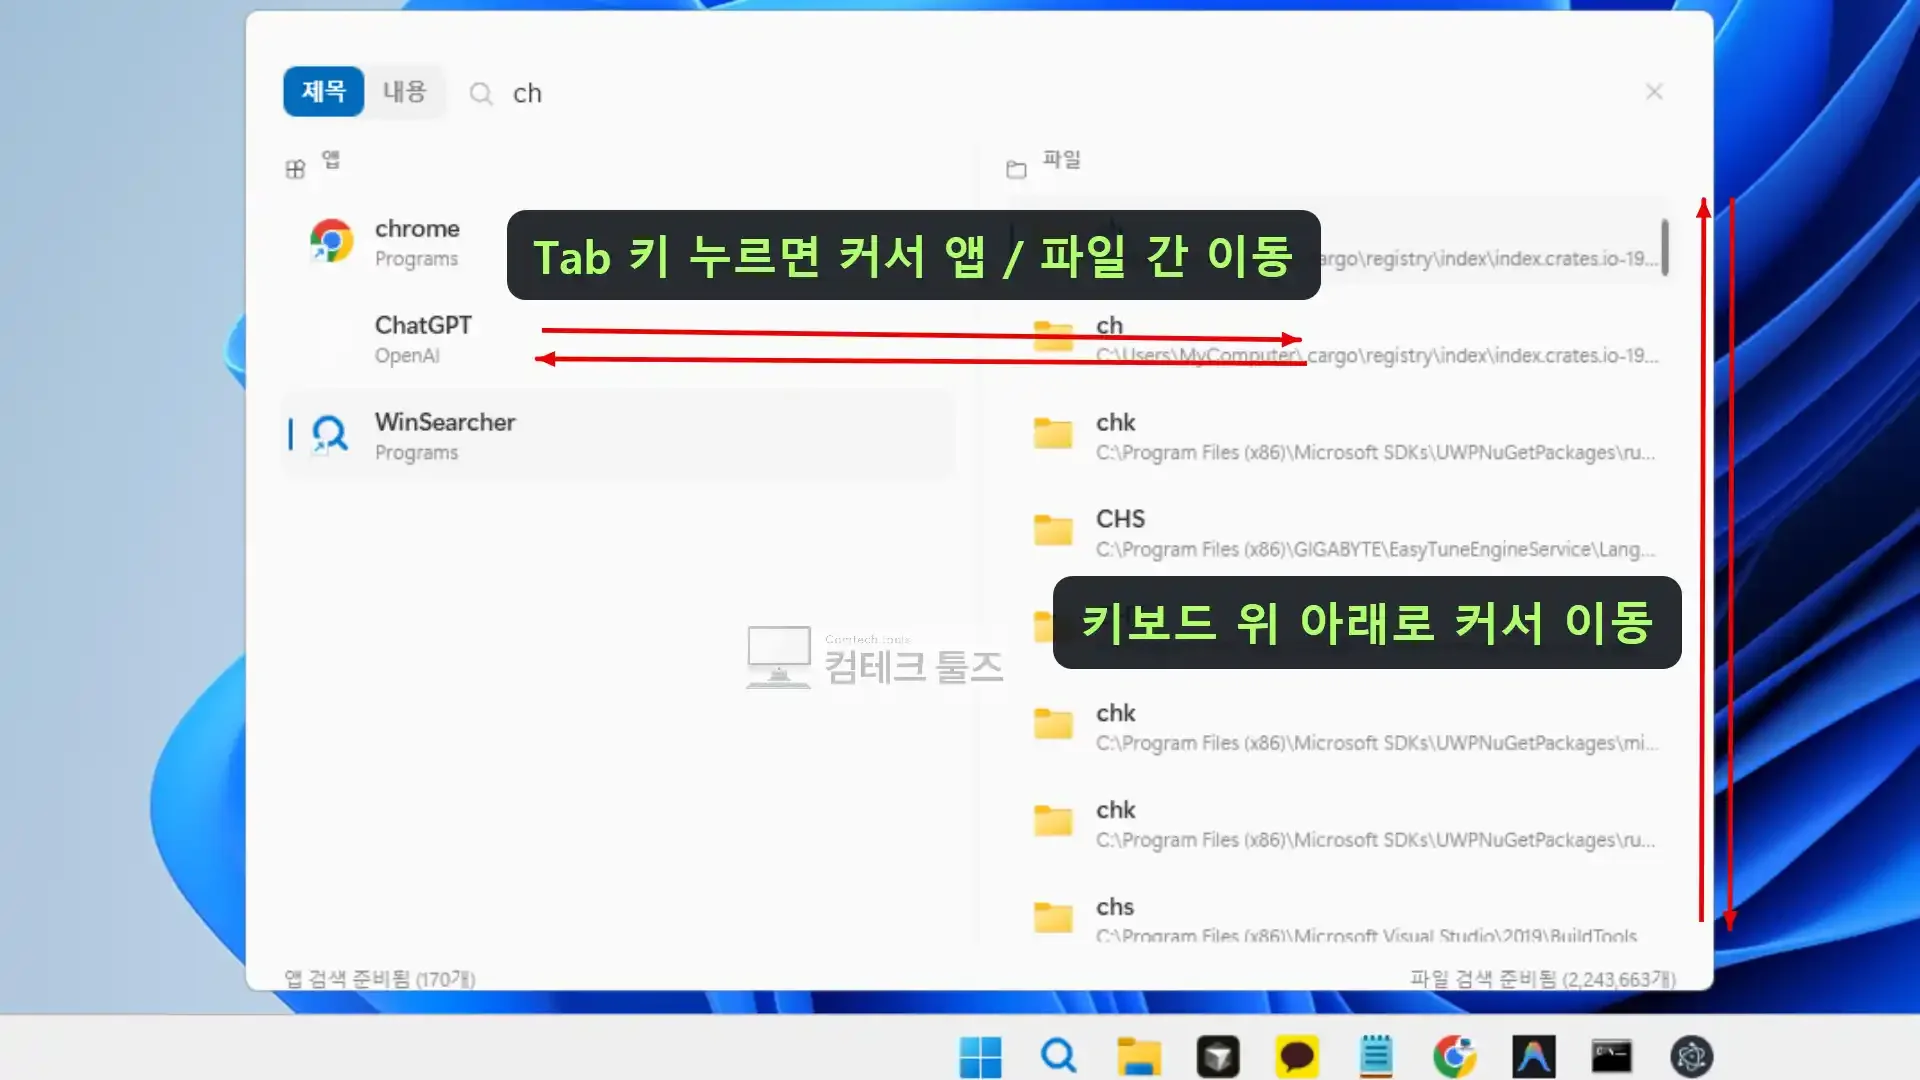Open the chk folder under UWPNuGetPackages\ru
This screenshot has width=1920, height=1080.
(1340, 436)
